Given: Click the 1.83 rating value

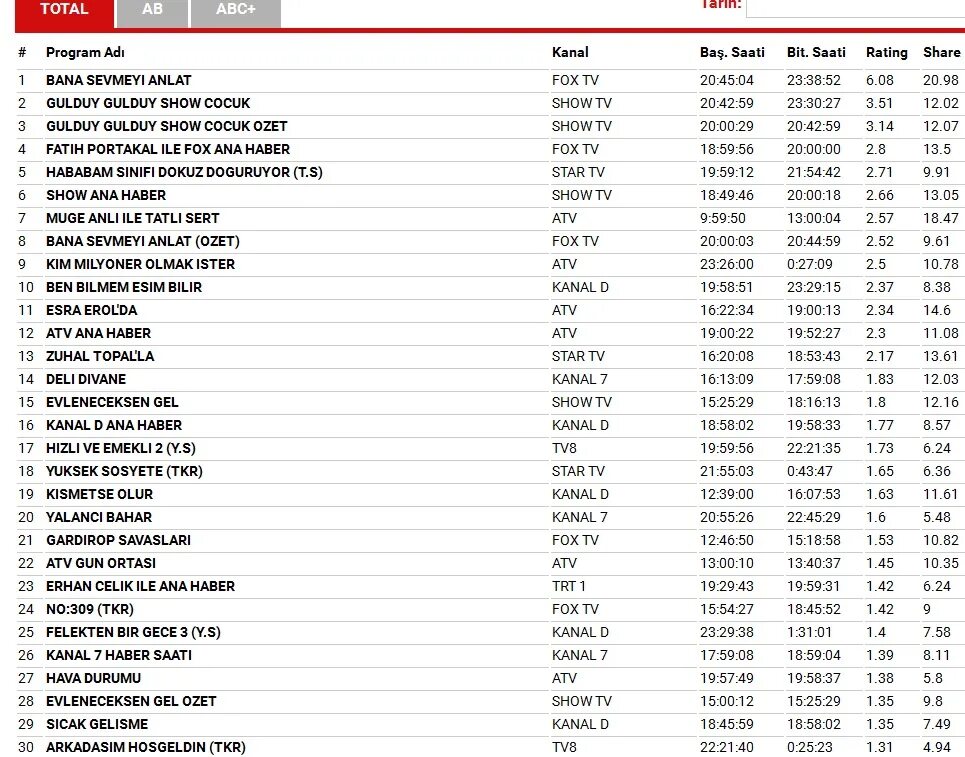Looking at the screenshot, I should click(x=879, y=379).
